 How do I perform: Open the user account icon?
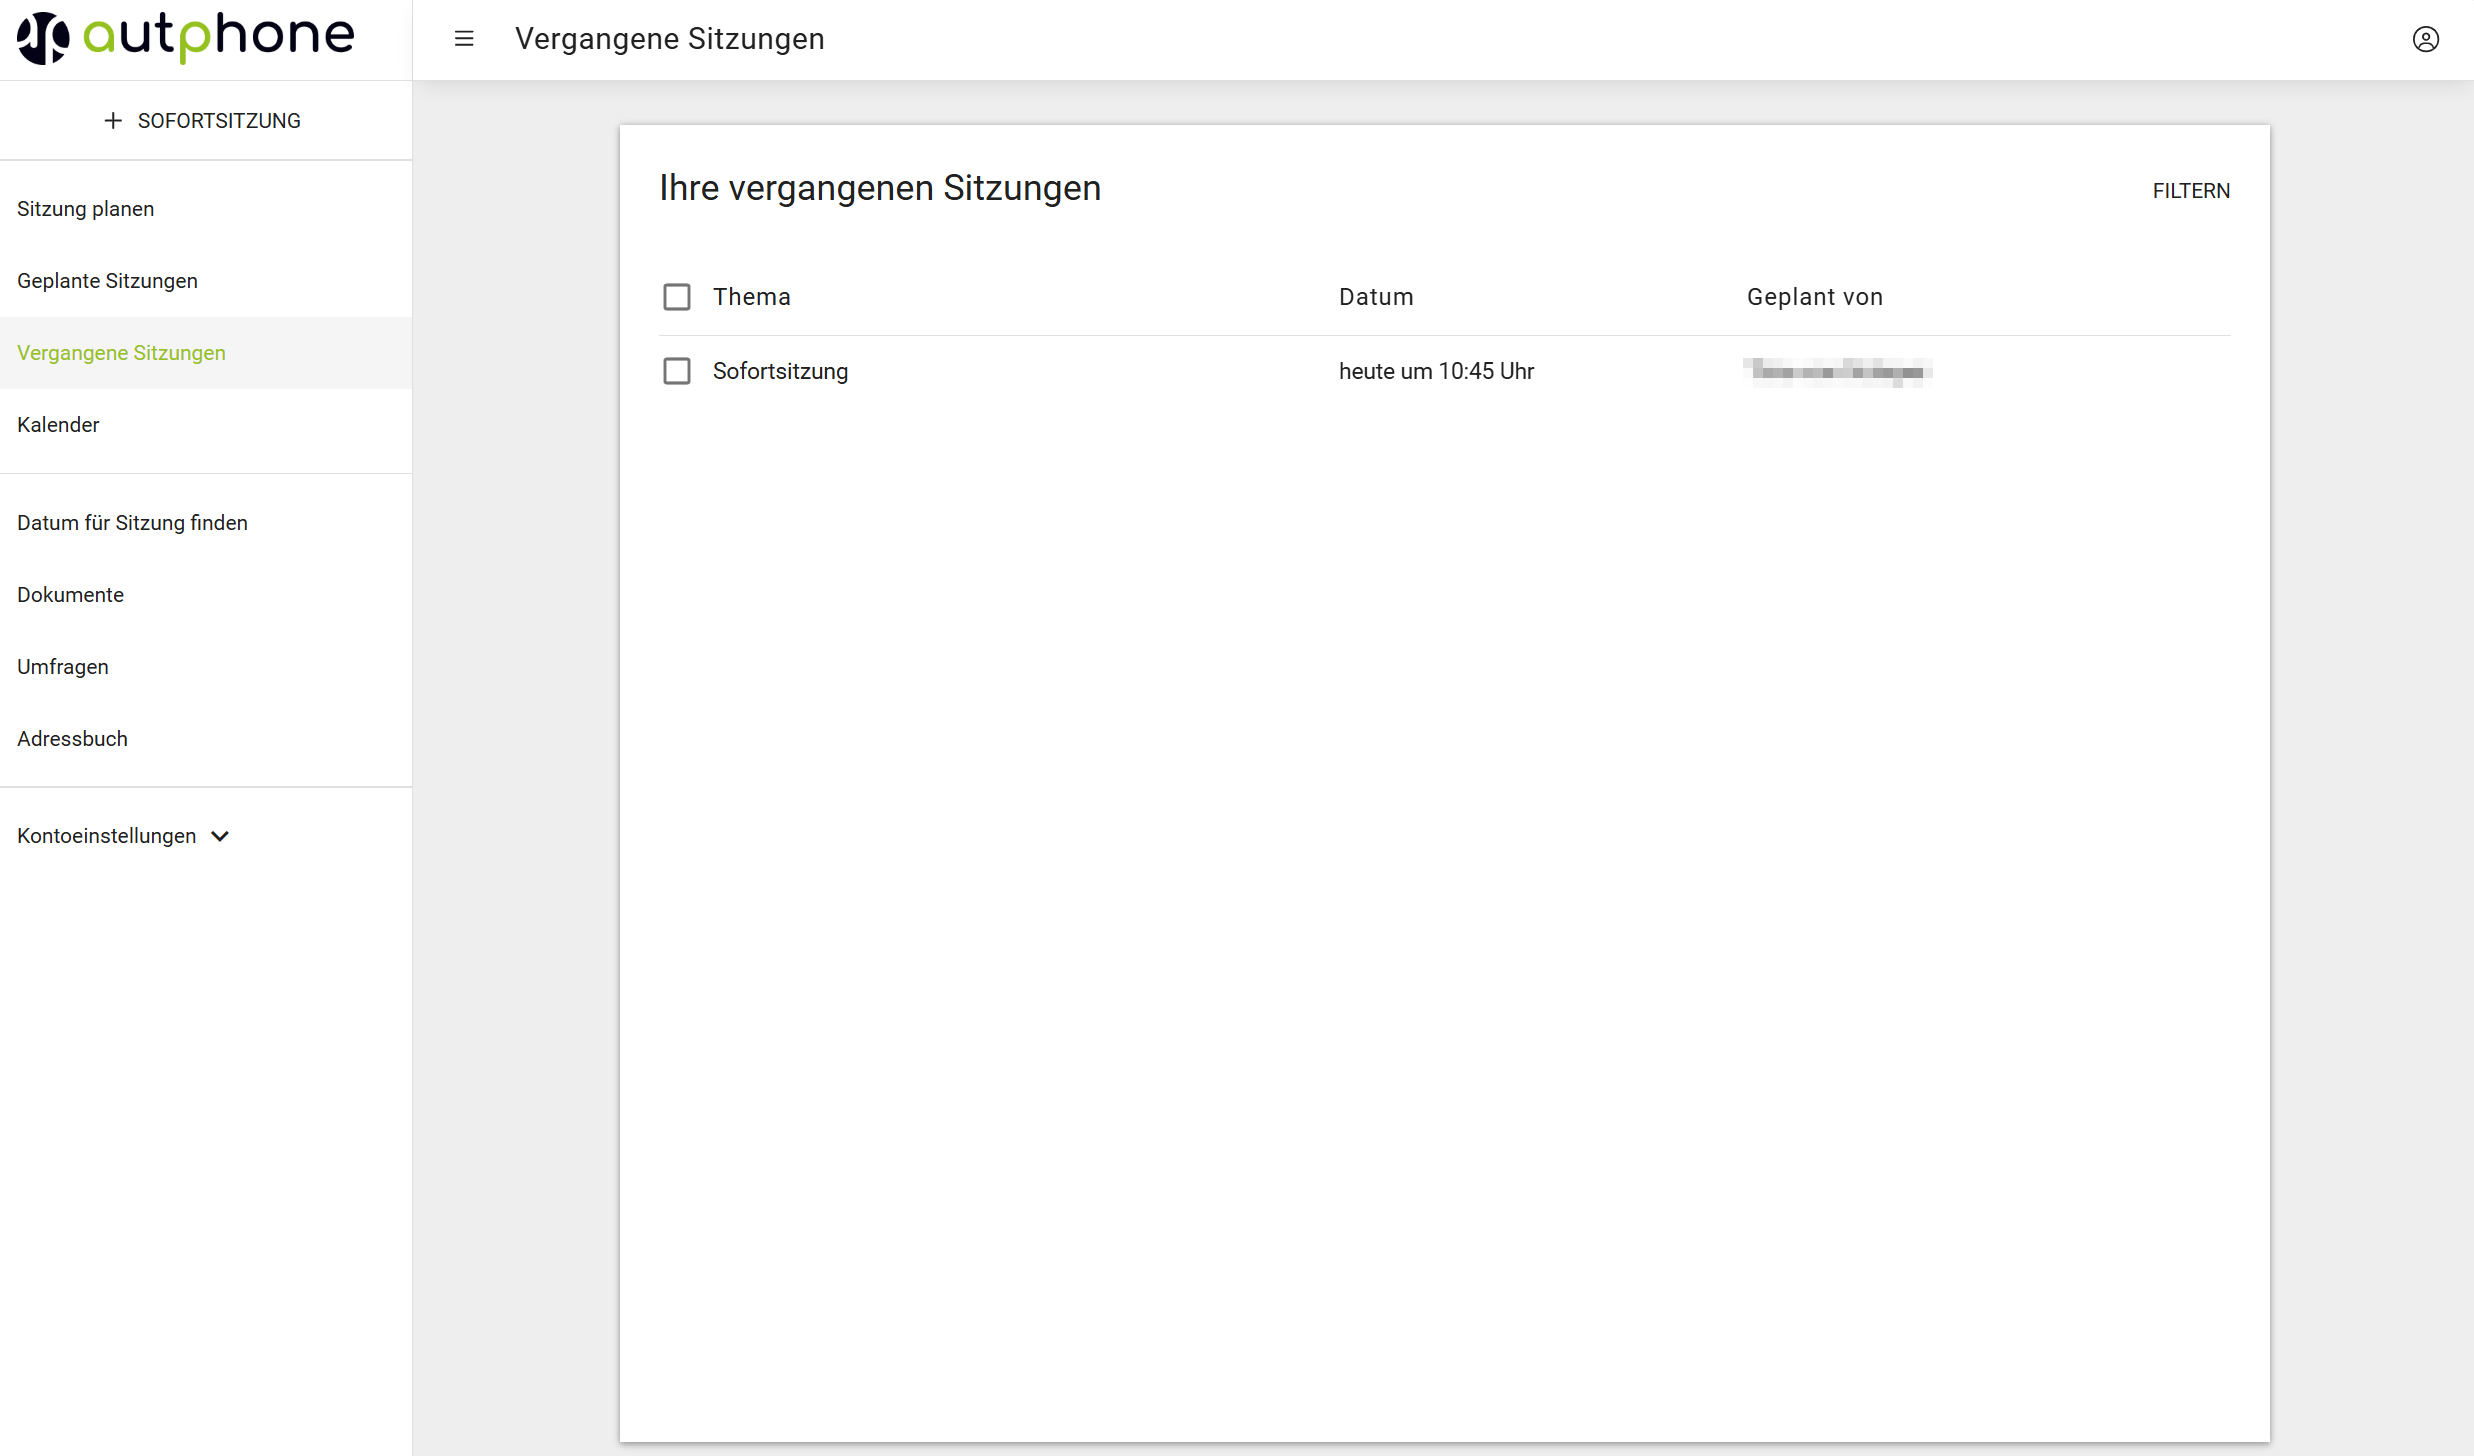2425,39
